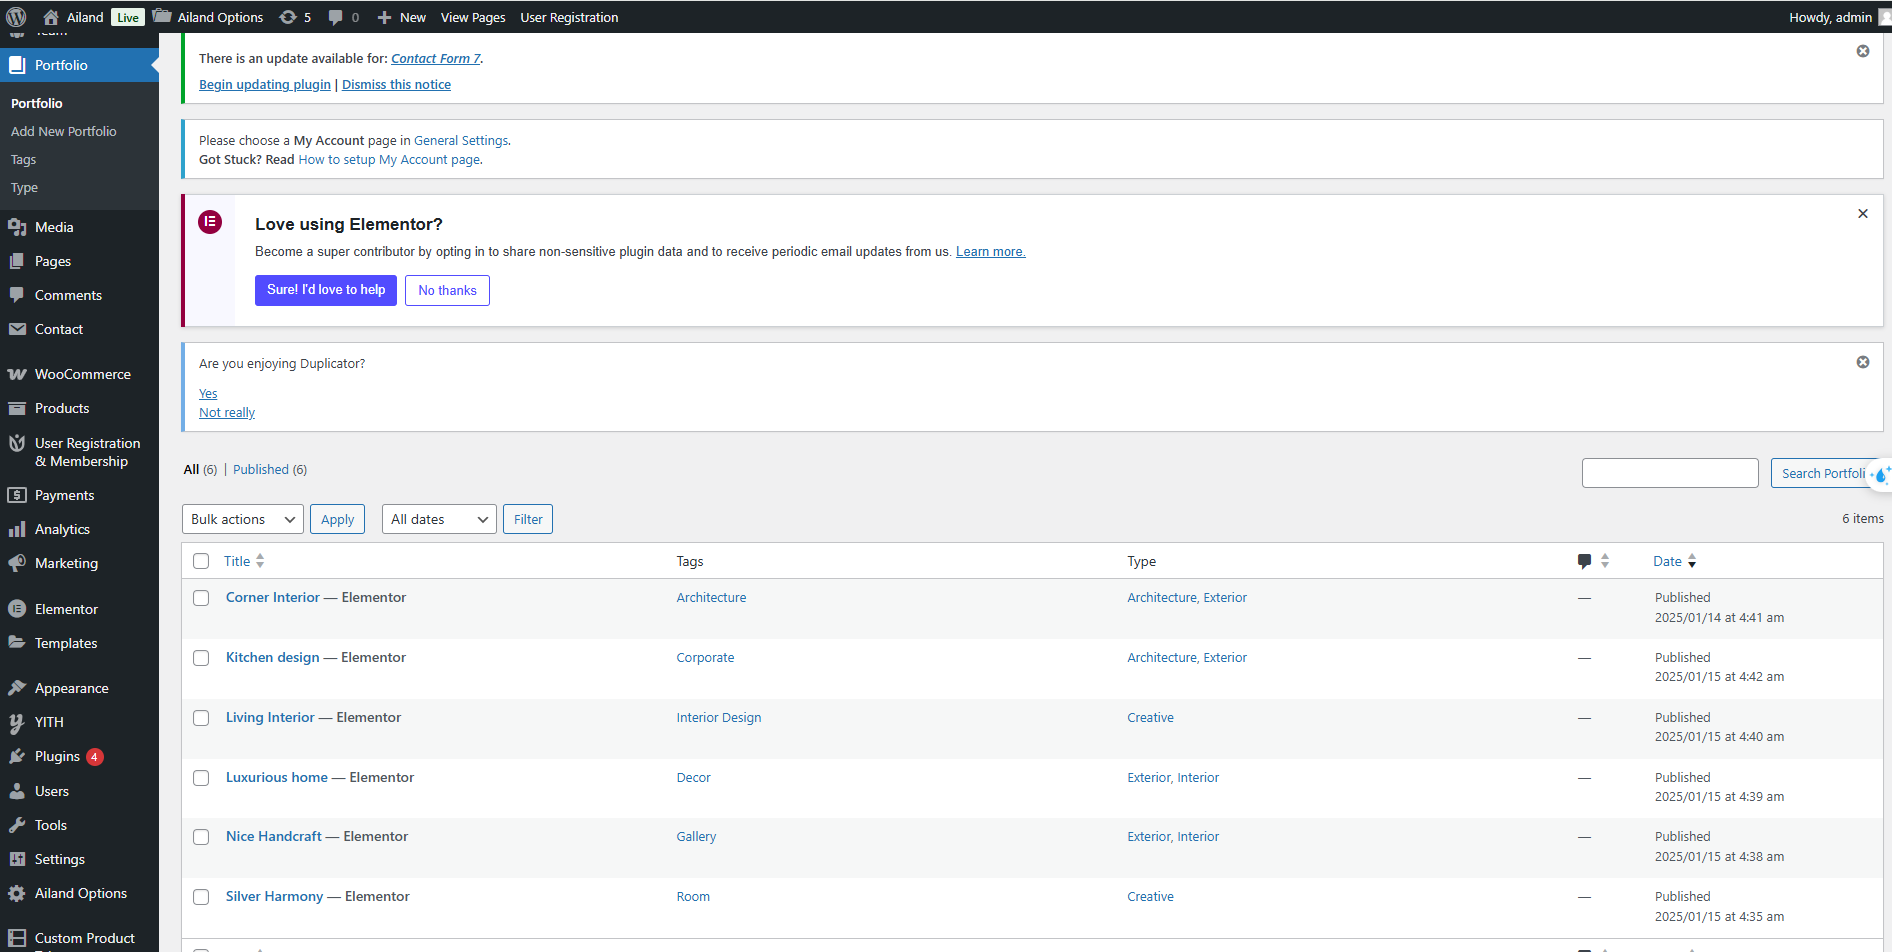Viewport: 1892px width, 952px height.
Task: Click the Published (6) filter link
Action: [x=270, y=469]
